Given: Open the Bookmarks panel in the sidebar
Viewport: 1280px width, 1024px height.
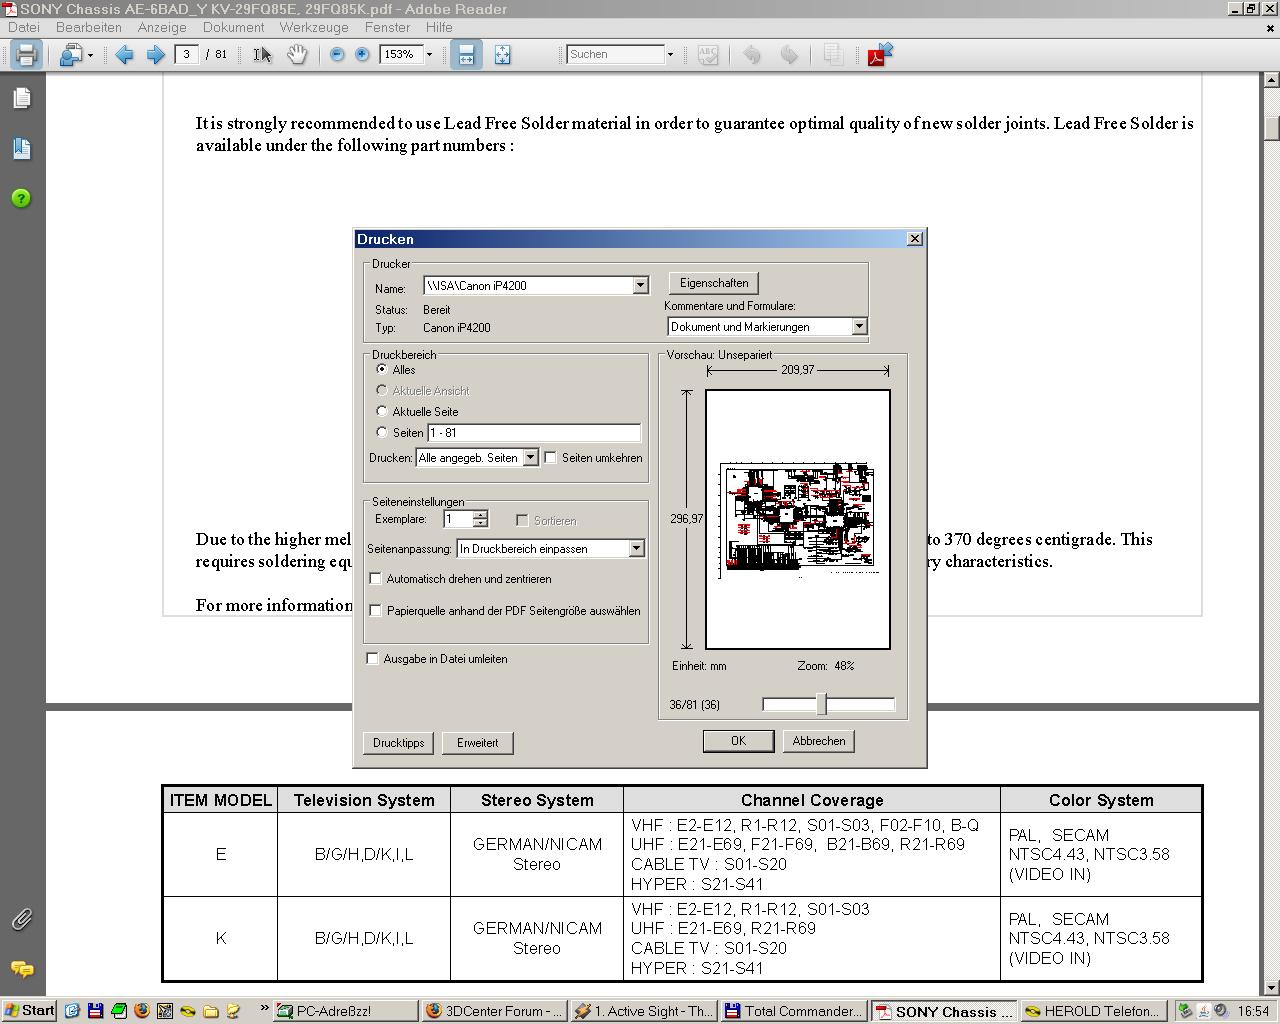Looking at the screenshot, I should [22, 149].
